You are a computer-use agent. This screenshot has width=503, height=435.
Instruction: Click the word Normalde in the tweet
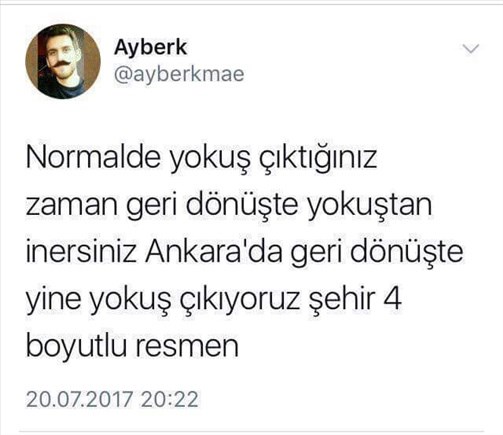(93, 157)
